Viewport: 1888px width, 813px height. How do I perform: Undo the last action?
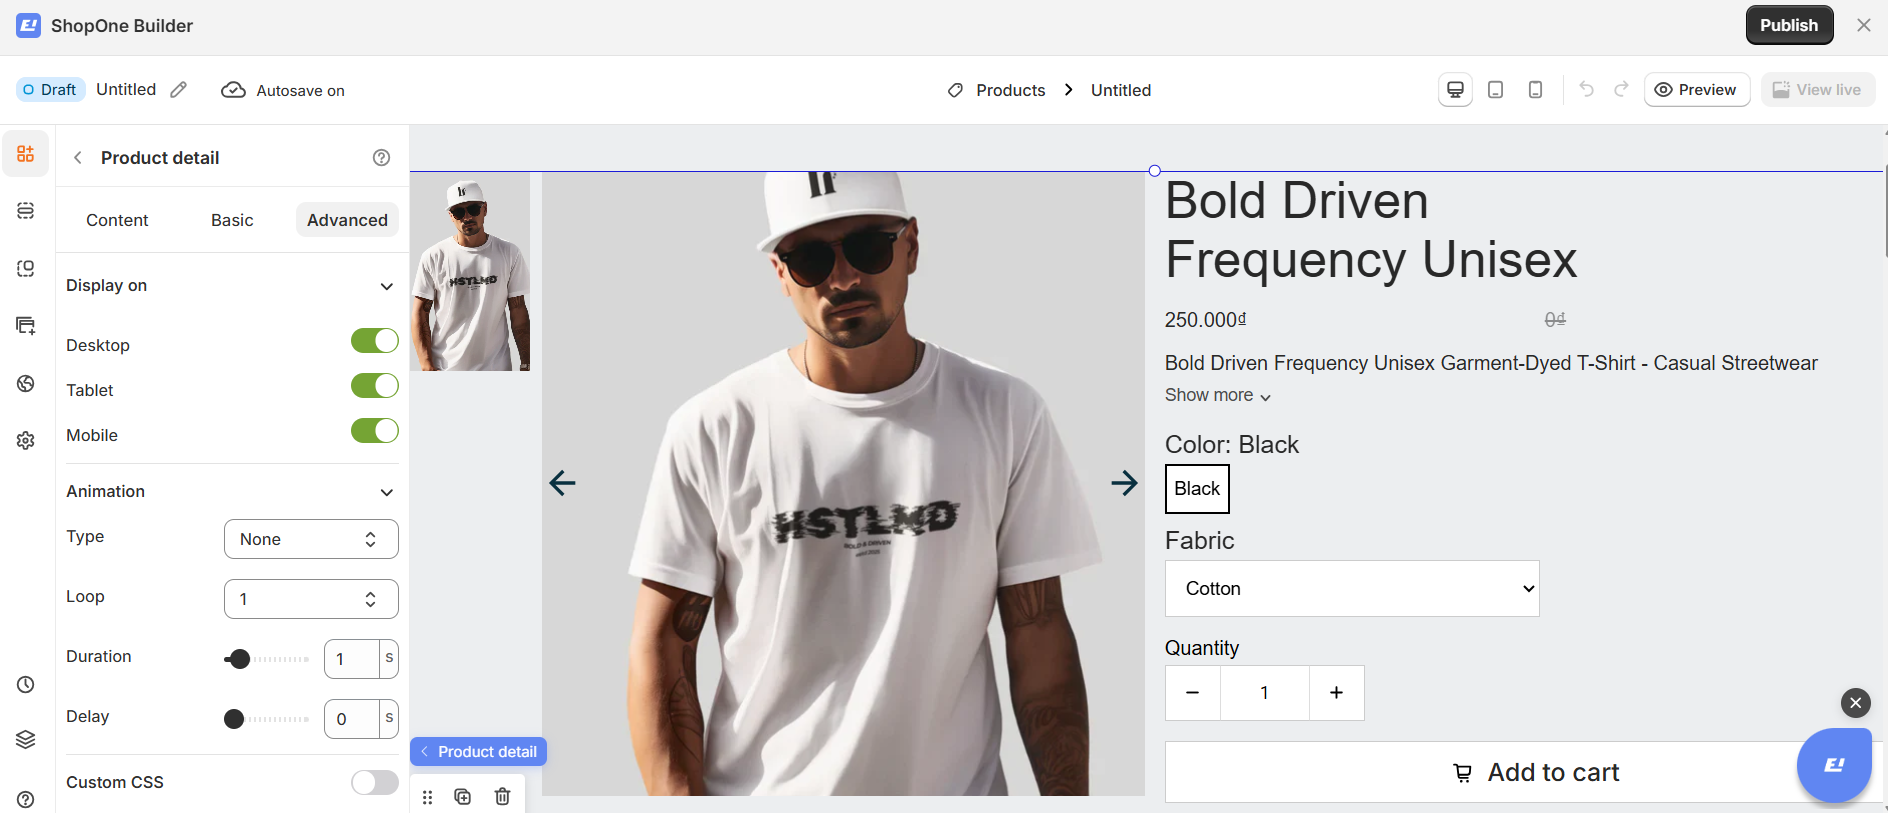(x=1586, y=89)
